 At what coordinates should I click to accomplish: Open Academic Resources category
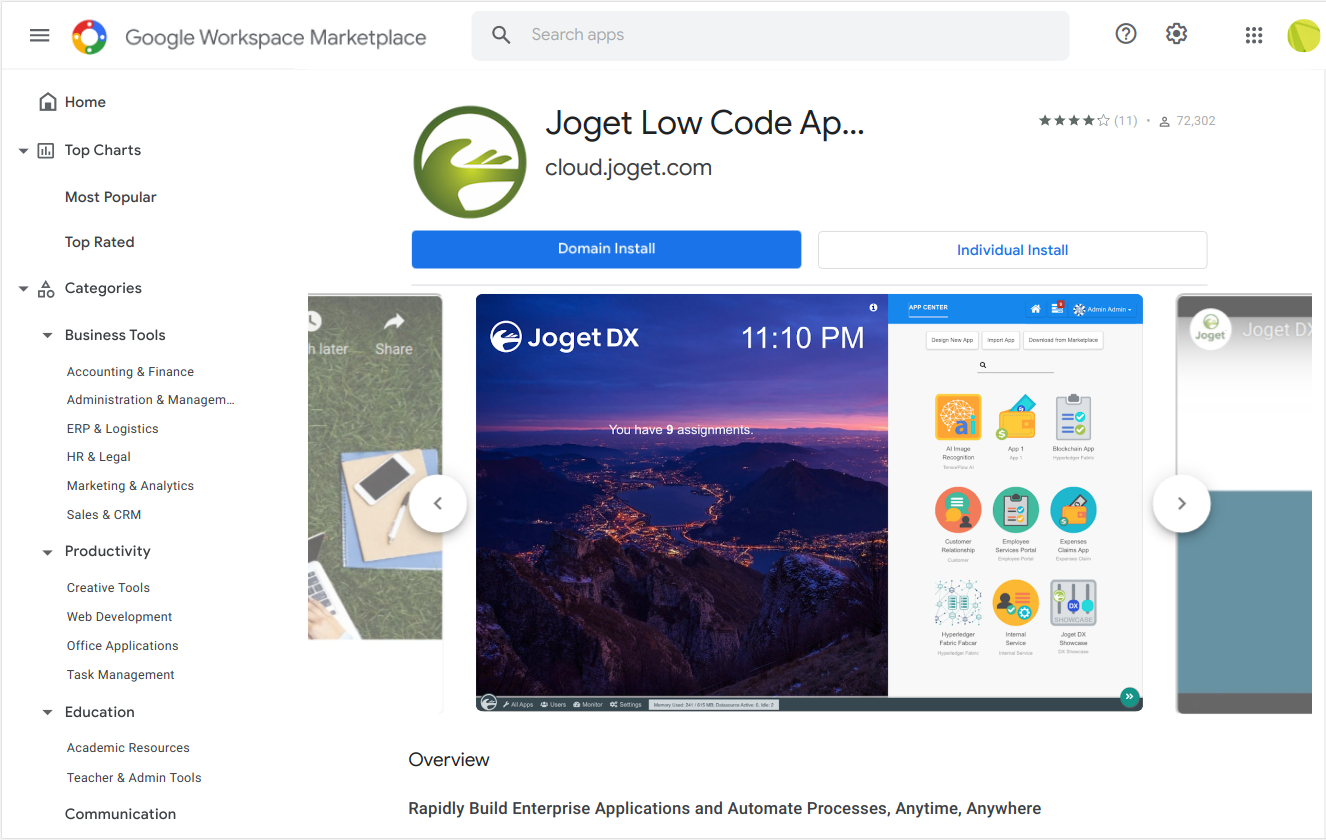click(128, 748)
